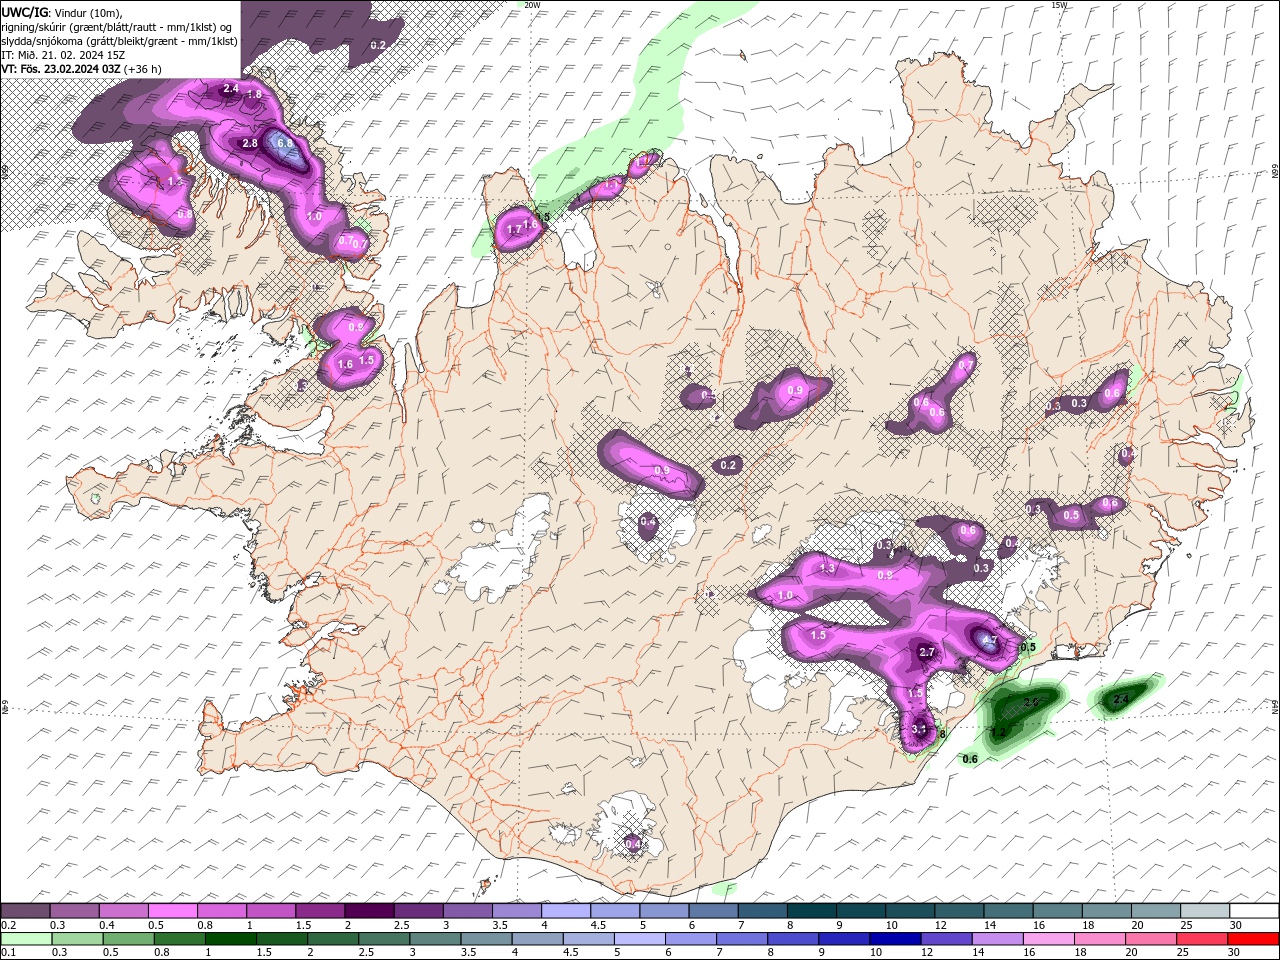Click the black 0.6 label offshore in the southeast

tap(970, 759)
